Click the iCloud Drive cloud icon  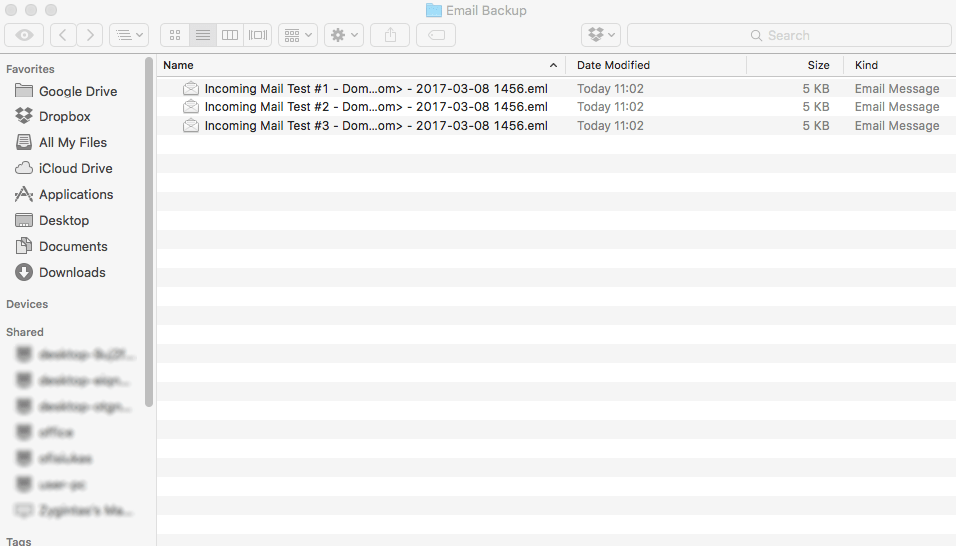[x=24, y=168]
